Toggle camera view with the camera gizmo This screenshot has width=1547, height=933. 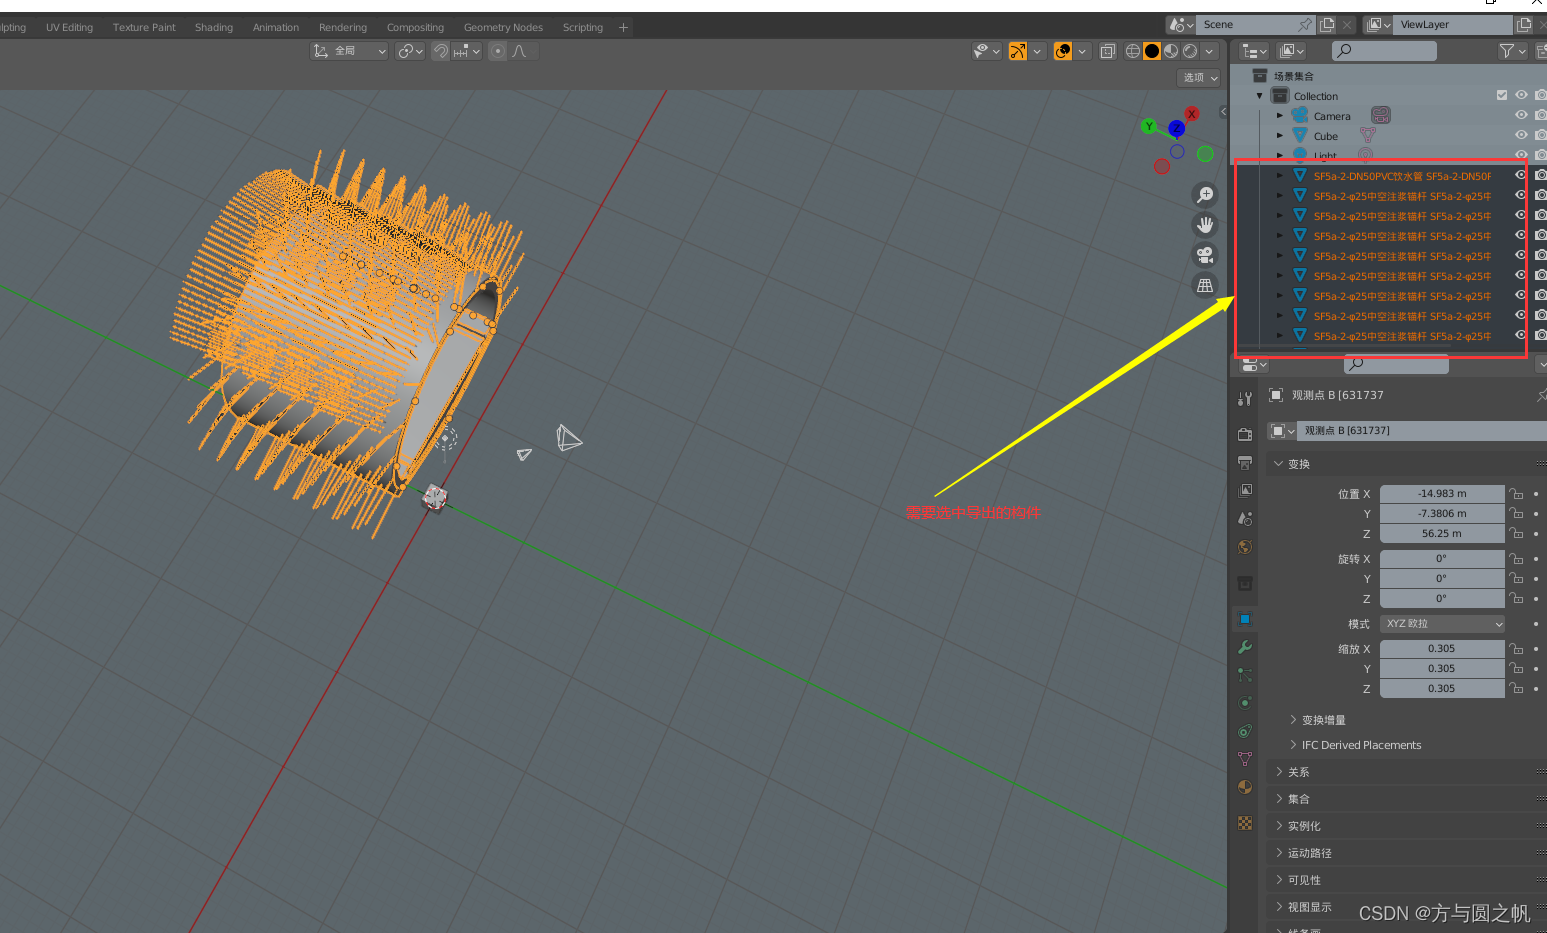pyautogui.click(x=1205, y=255)
